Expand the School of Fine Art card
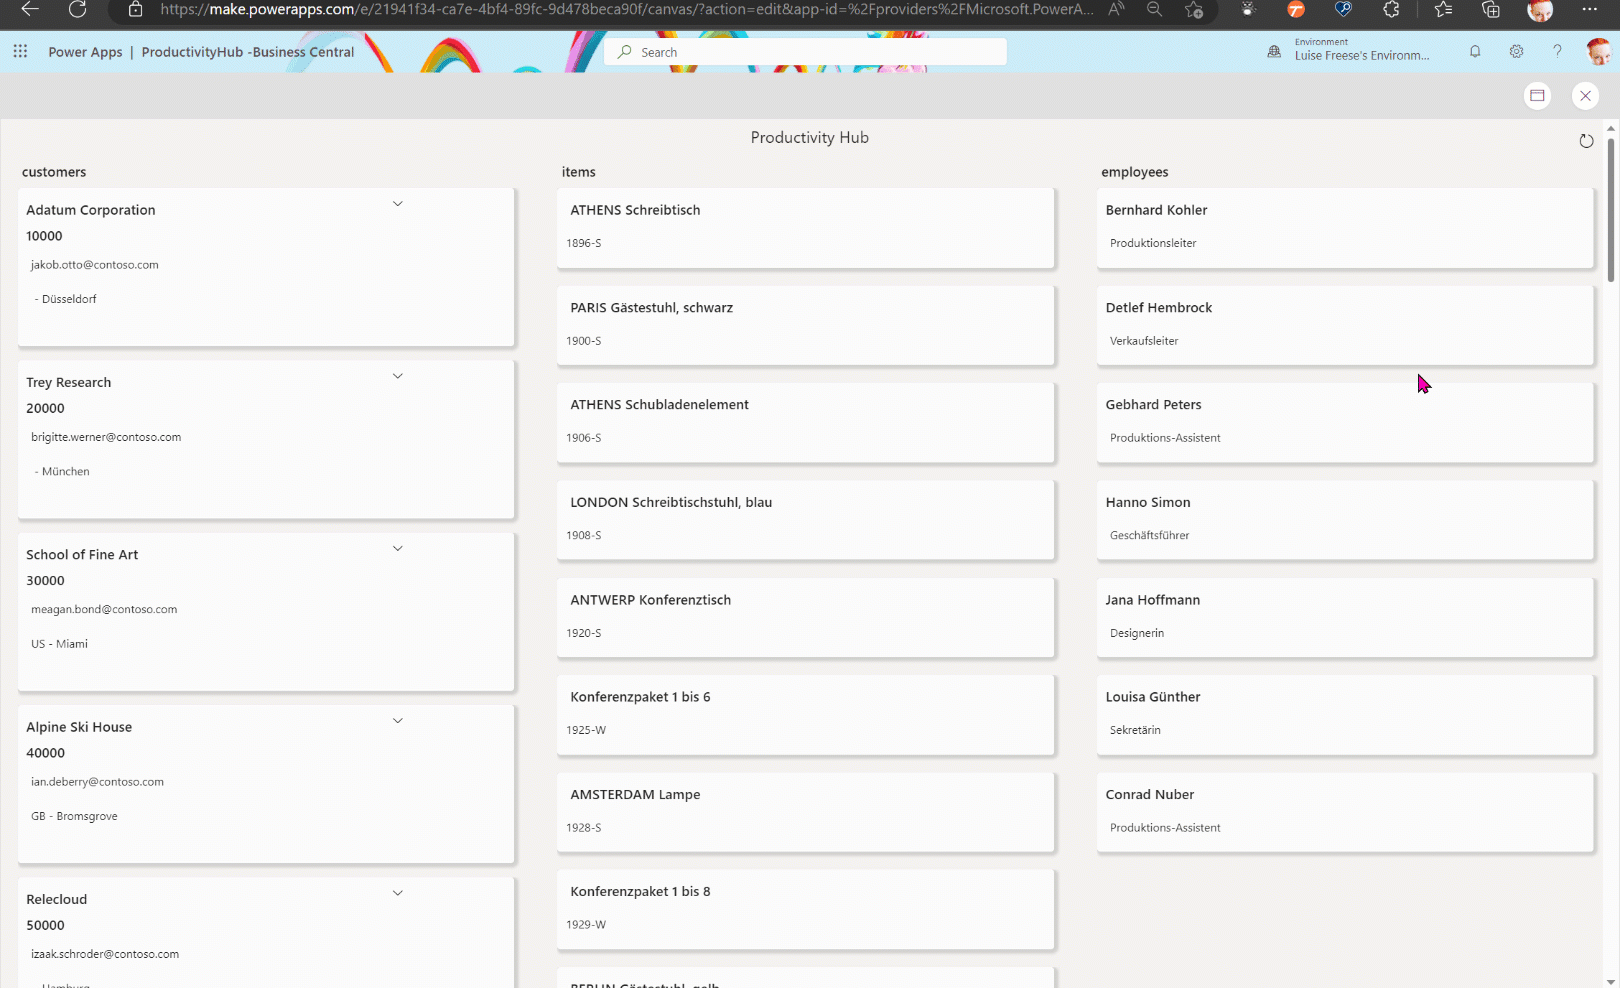Viewport: 1620px width, 988px height. click(397, 548)
